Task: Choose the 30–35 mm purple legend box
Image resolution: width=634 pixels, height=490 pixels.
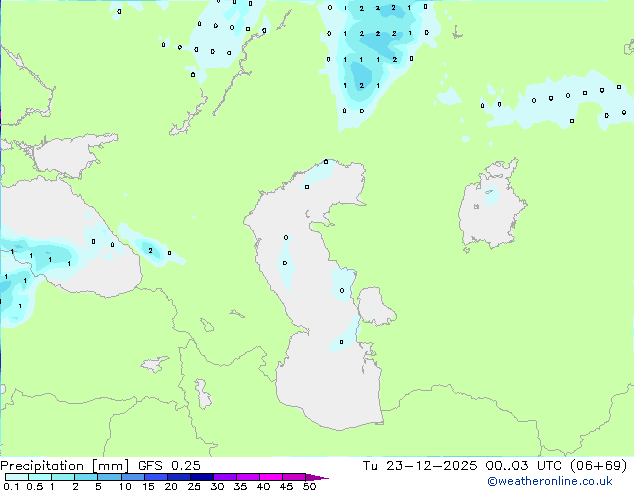Action: click(x=224, y=477)
